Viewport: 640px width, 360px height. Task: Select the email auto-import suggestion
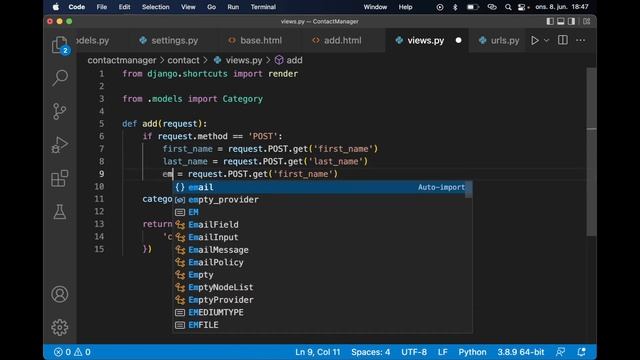click(x=322, y=187)
